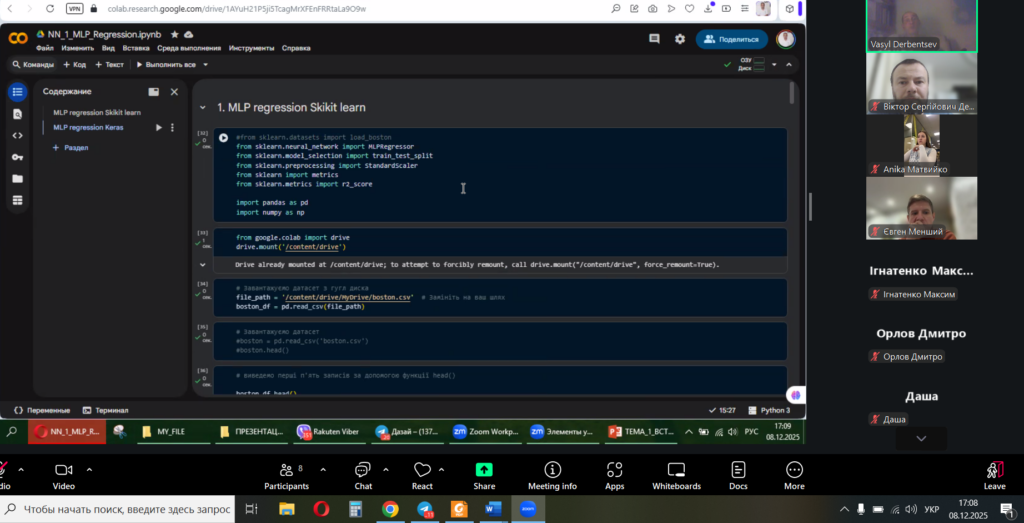Open the Инструменты menu
Image resolution: width=1024 pixels, height=523 pixels.
tap(250, 48)
